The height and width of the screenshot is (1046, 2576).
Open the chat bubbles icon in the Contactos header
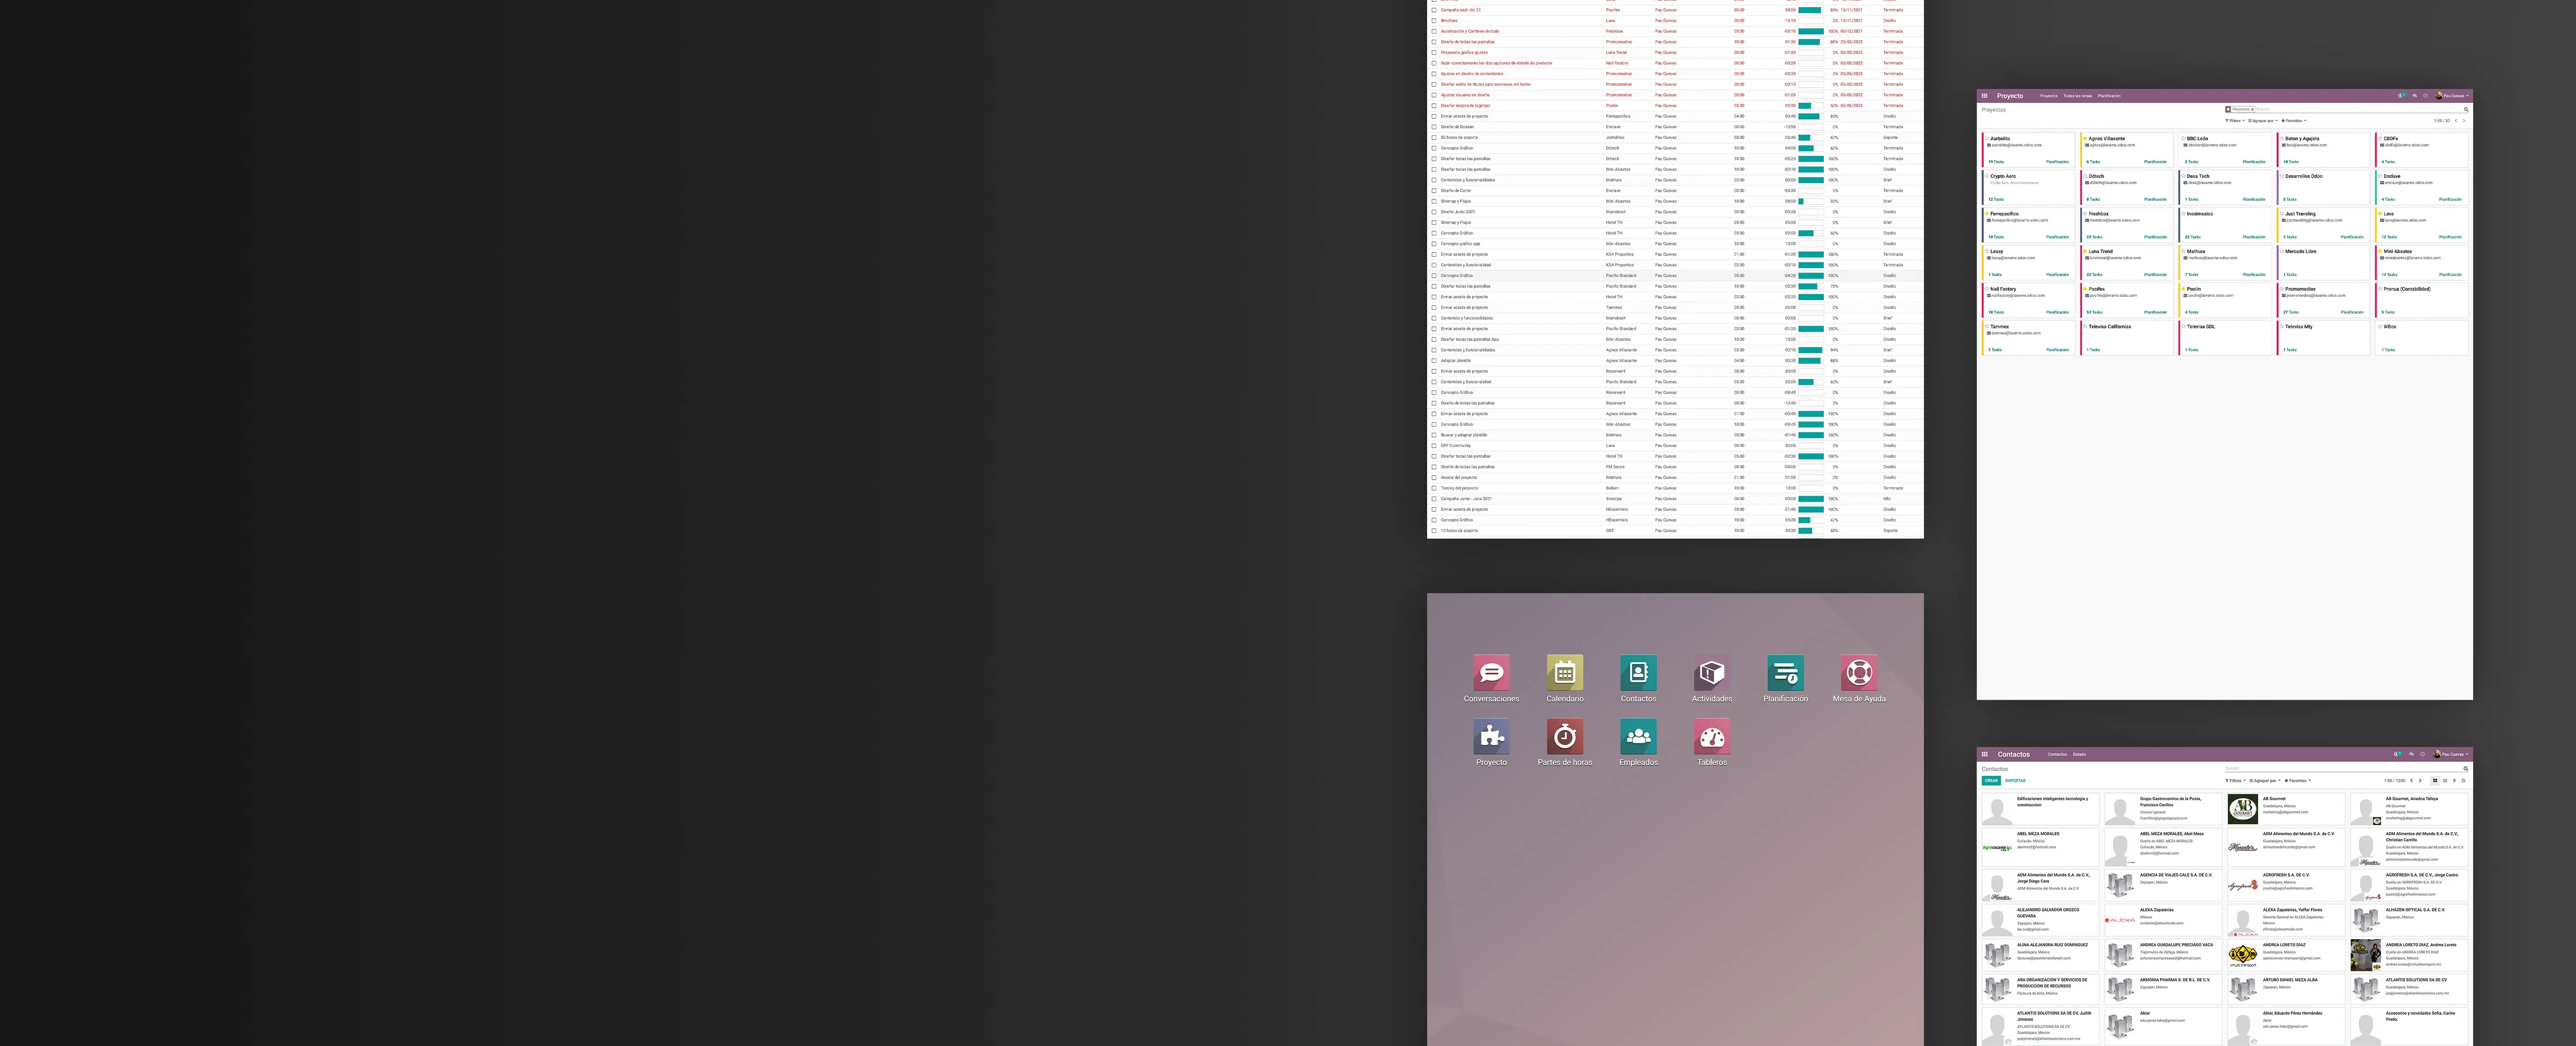2411,754
